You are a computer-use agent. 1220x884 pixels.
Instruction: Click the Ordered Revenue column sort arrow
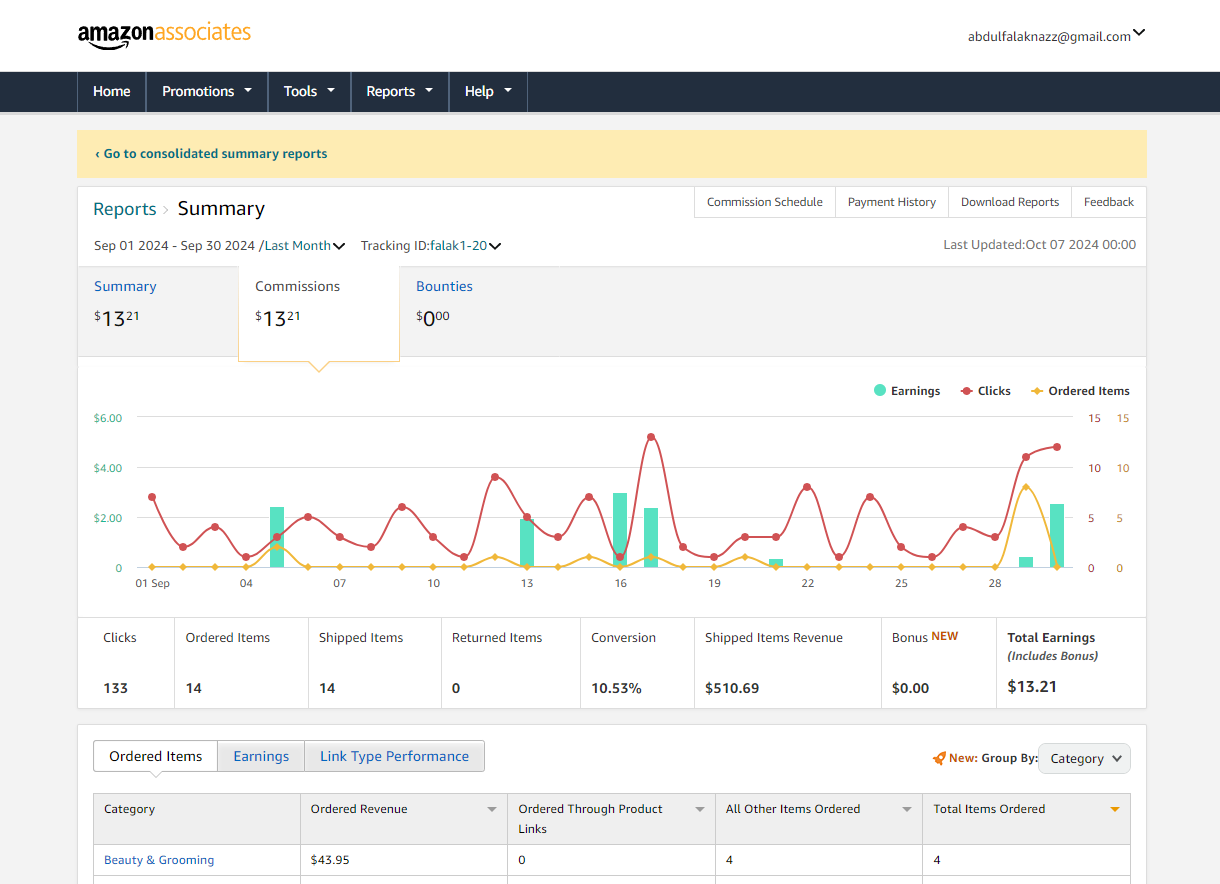point(492,809)
